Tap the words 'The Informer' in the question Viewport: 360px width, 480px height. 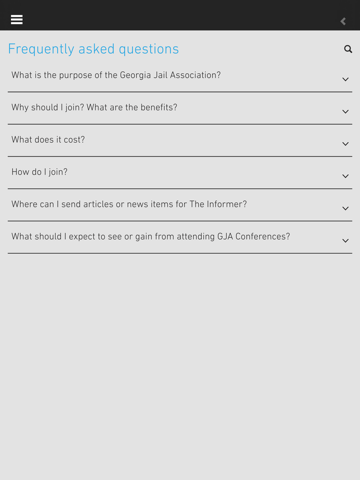pos(218,204)
